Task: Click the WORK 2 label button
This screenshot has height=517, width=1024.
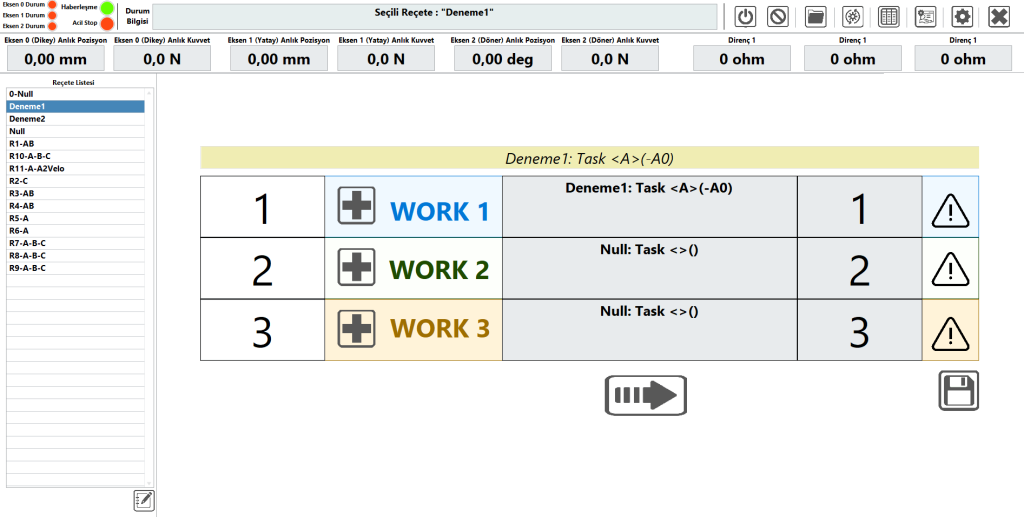Action: pos(439,270)
